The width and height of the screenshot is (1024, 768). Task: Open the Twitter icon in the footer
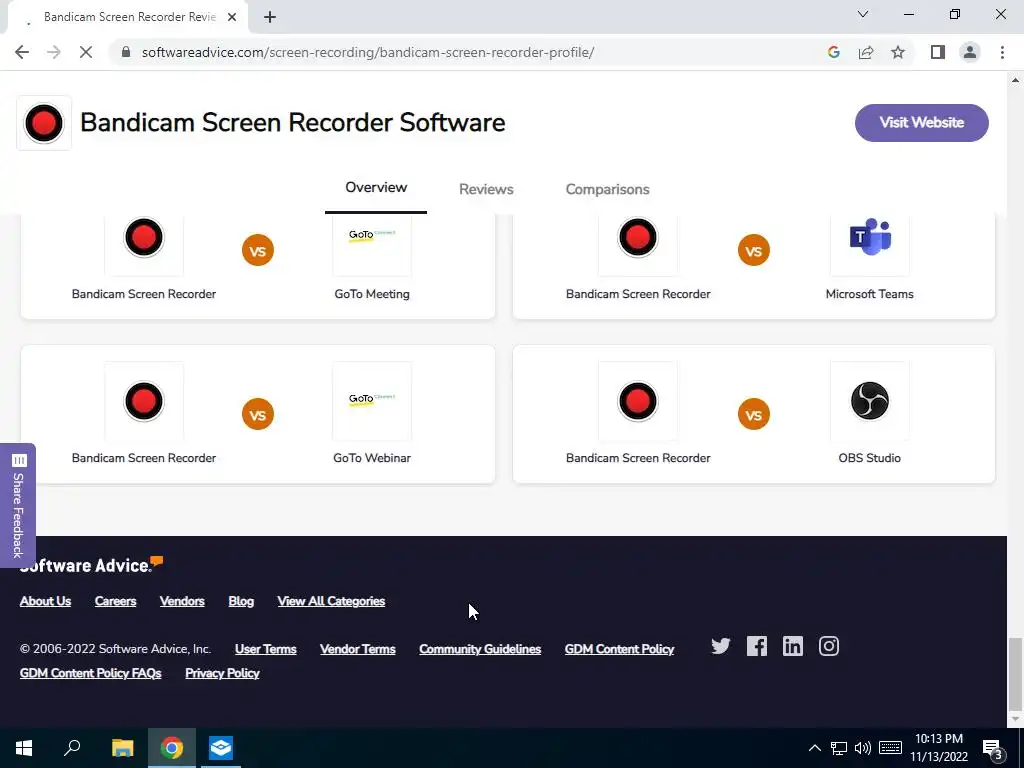(x=720, y=647)
